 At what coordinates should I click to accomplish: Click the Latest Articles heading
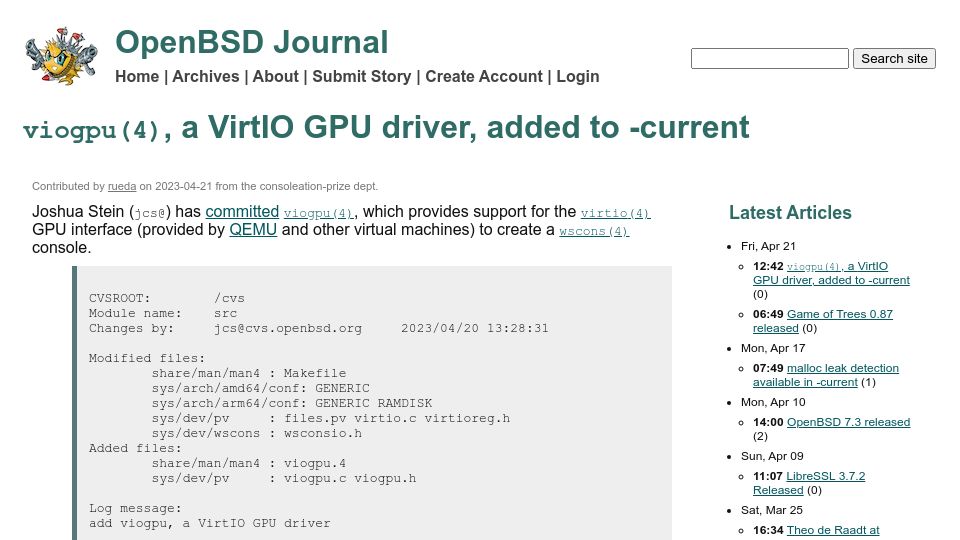click(790, 212)
